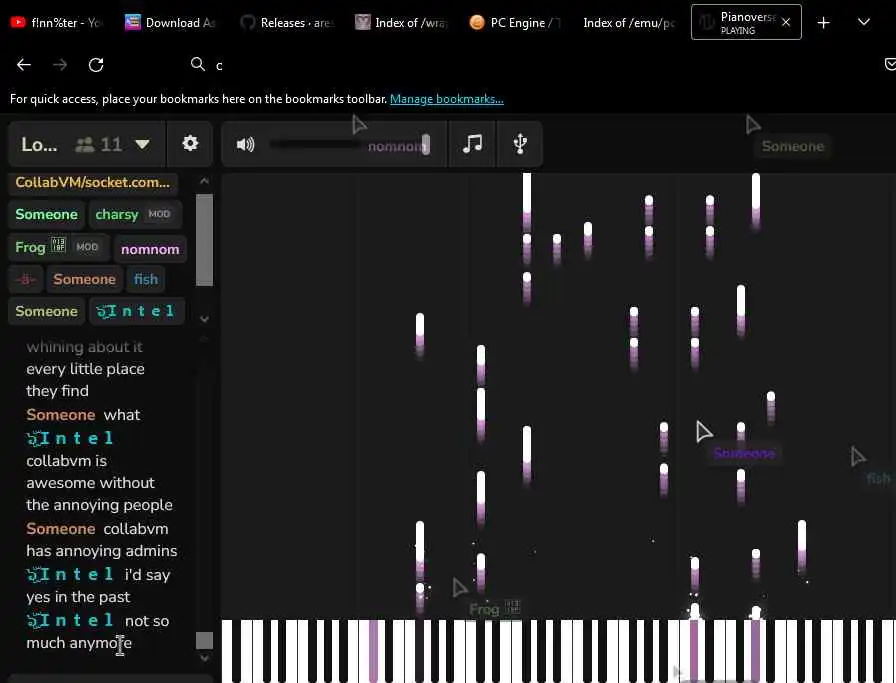896x683 pixels.
Task: Adjust the volume slider handle
Action: (426, 145)
